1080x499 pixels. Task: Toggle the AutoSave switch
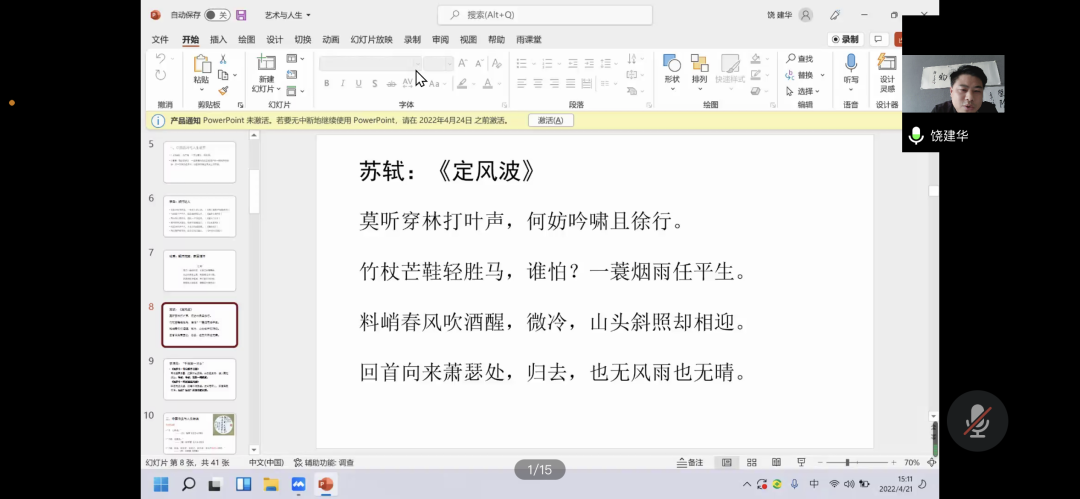pos(216,15)
